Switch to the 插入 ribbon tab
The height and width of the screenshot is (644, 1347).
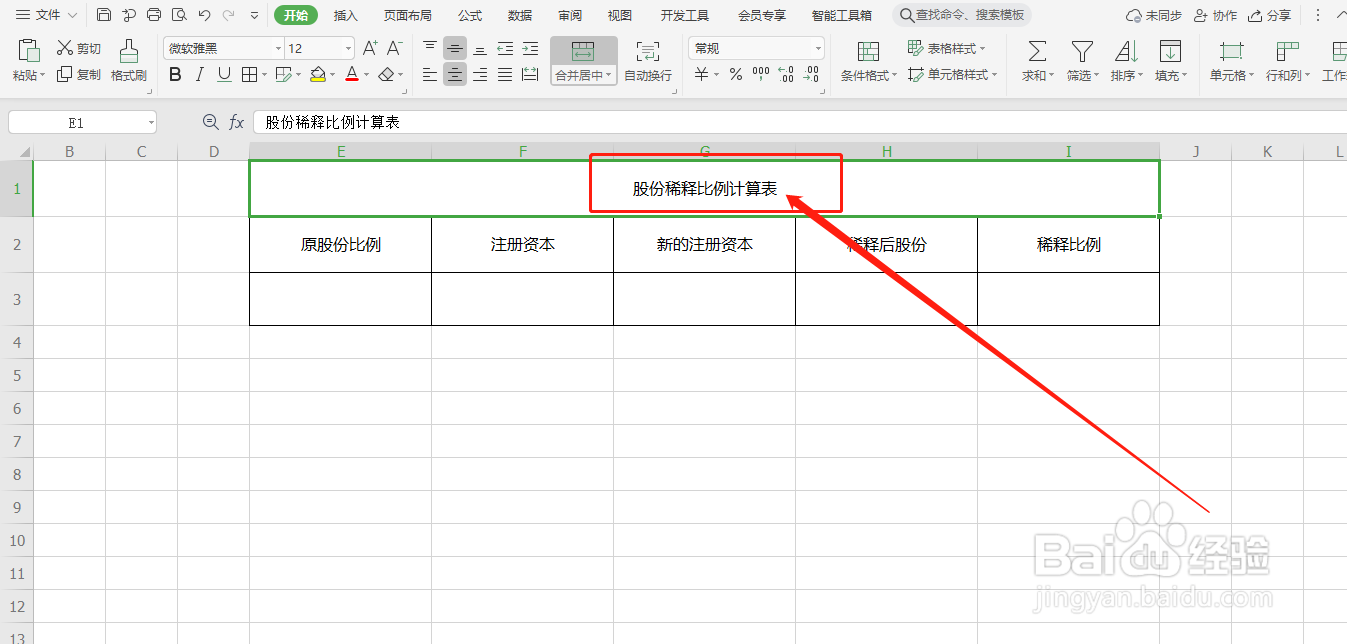(x=345, y=15)
